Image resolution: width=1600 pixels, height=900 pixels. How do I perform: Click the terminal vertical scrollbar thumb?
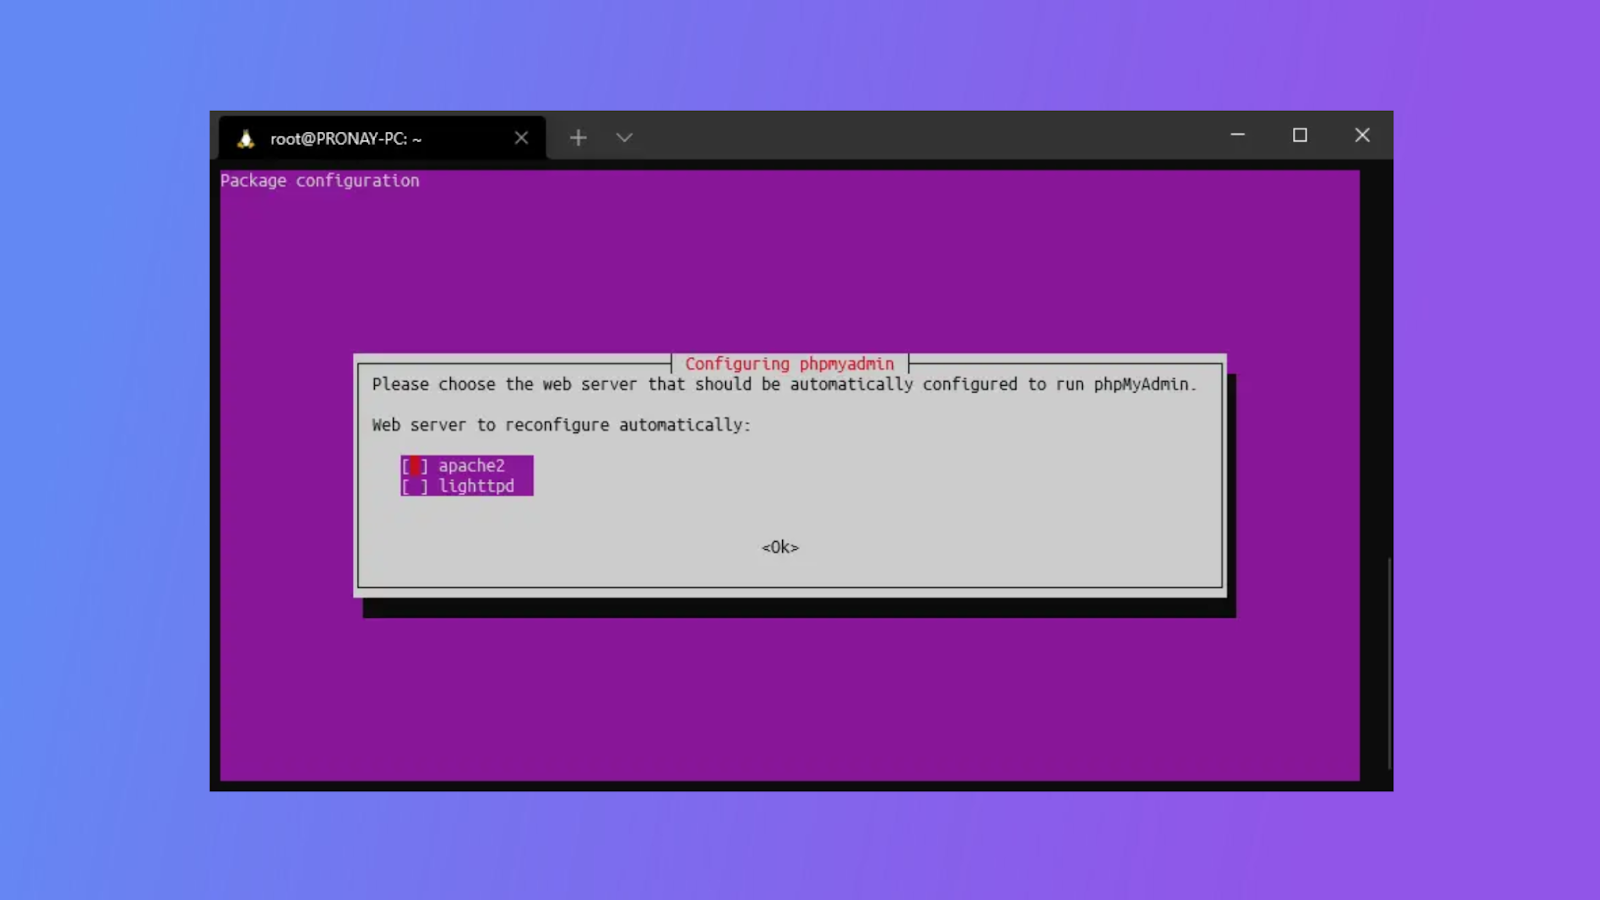(x=1389, y=664)
